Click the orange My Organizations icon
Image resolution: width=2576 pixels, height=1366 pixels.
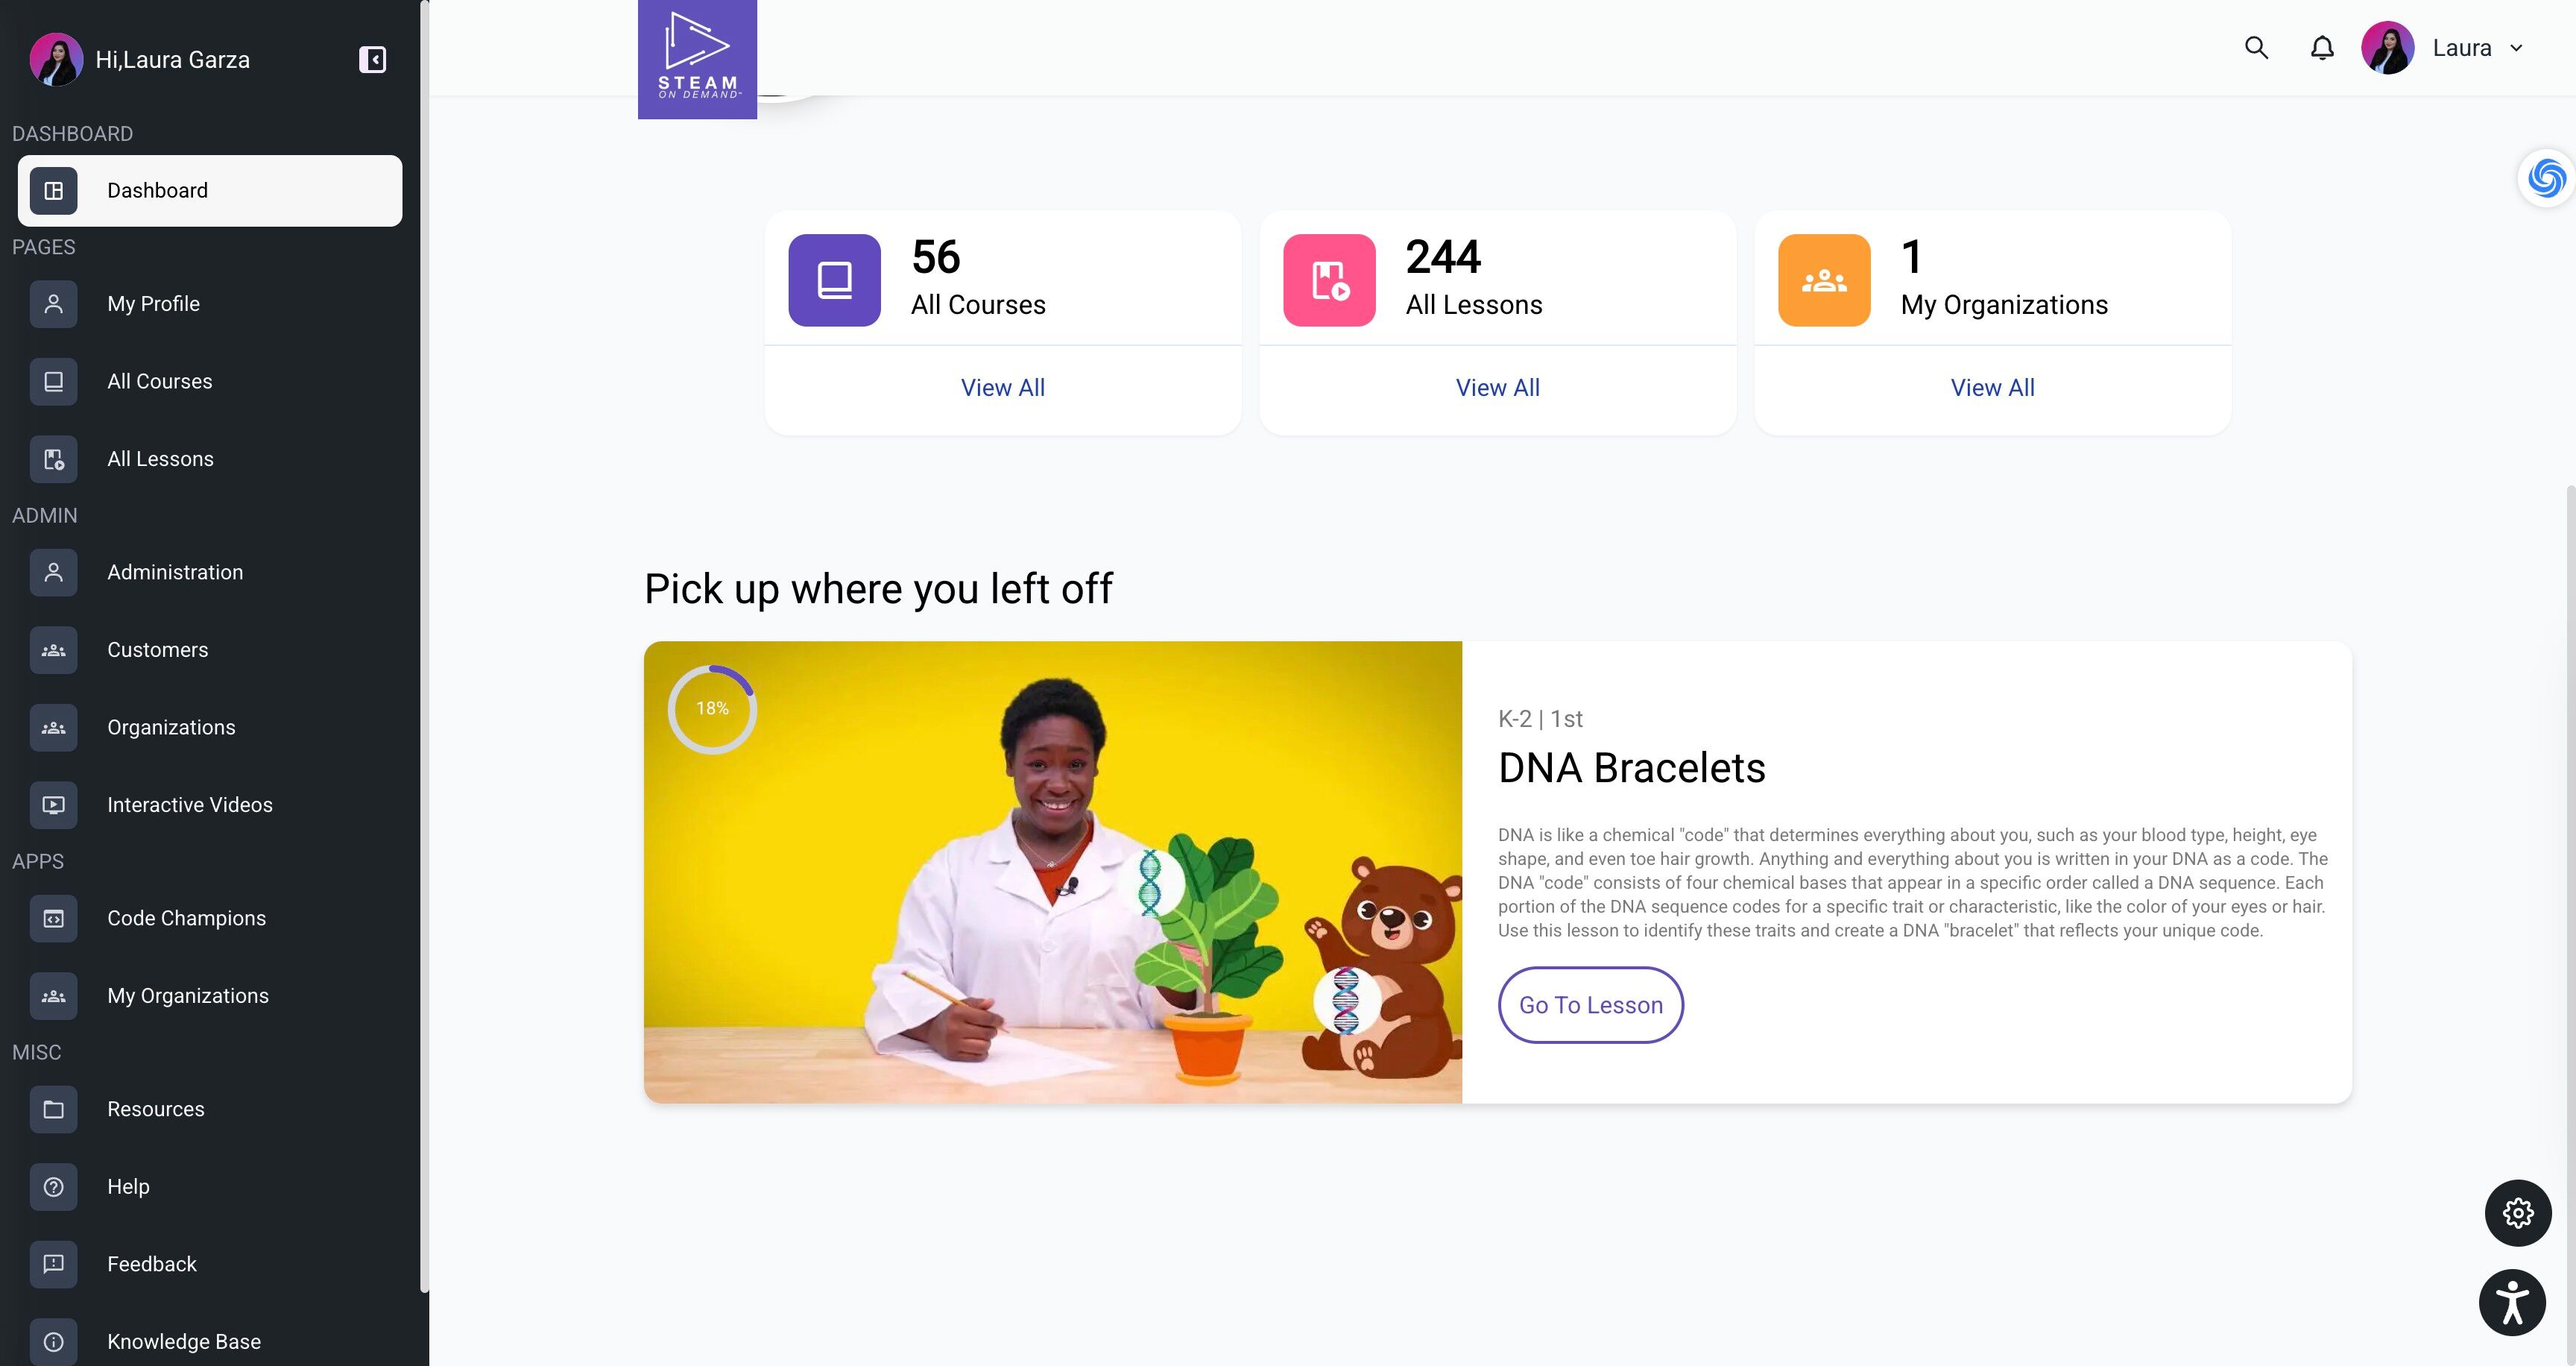(1824, 280)
